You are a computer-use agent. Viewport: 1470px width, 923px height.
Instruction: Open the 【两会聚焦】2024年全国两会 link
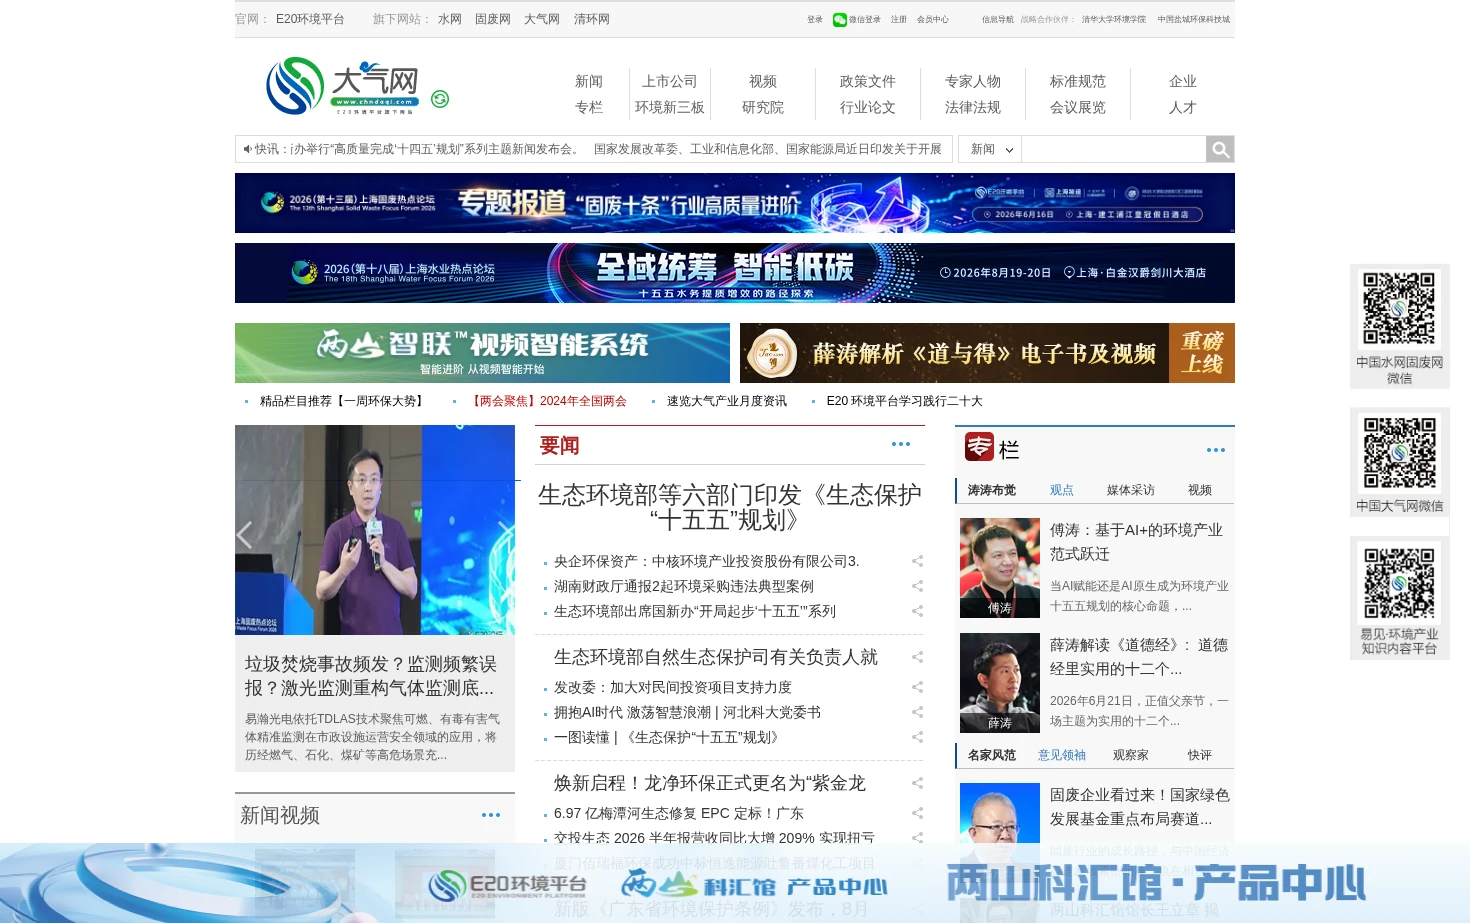pyautogui.click(x=550, y=401)
